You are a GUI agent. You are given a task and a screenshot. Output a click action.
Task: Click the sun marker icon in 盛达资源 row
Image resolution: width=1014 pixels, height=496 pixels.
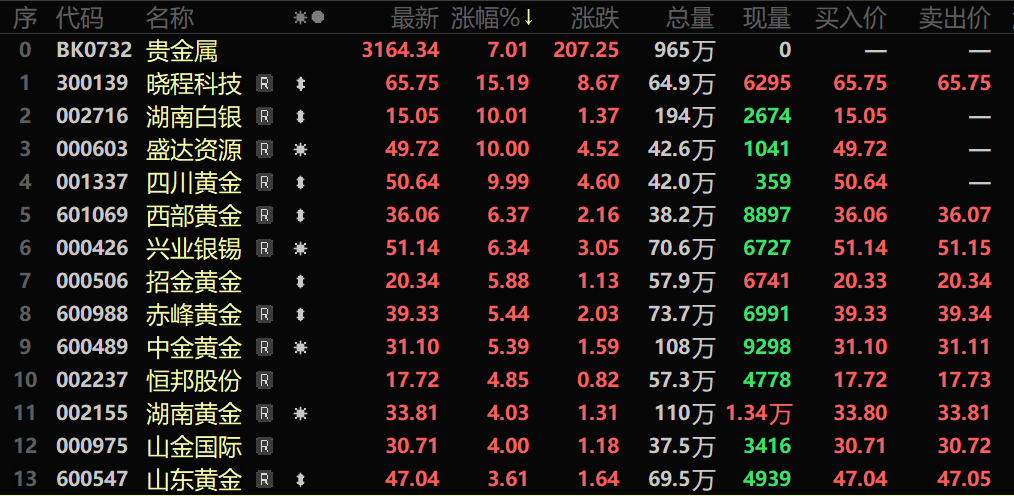coord(300,149)
